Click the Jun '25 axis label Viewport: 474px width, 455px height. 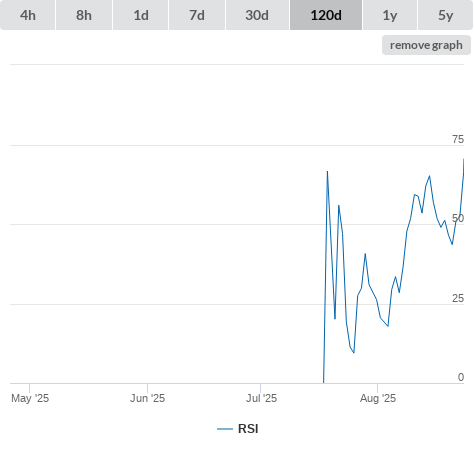[147, 398]
